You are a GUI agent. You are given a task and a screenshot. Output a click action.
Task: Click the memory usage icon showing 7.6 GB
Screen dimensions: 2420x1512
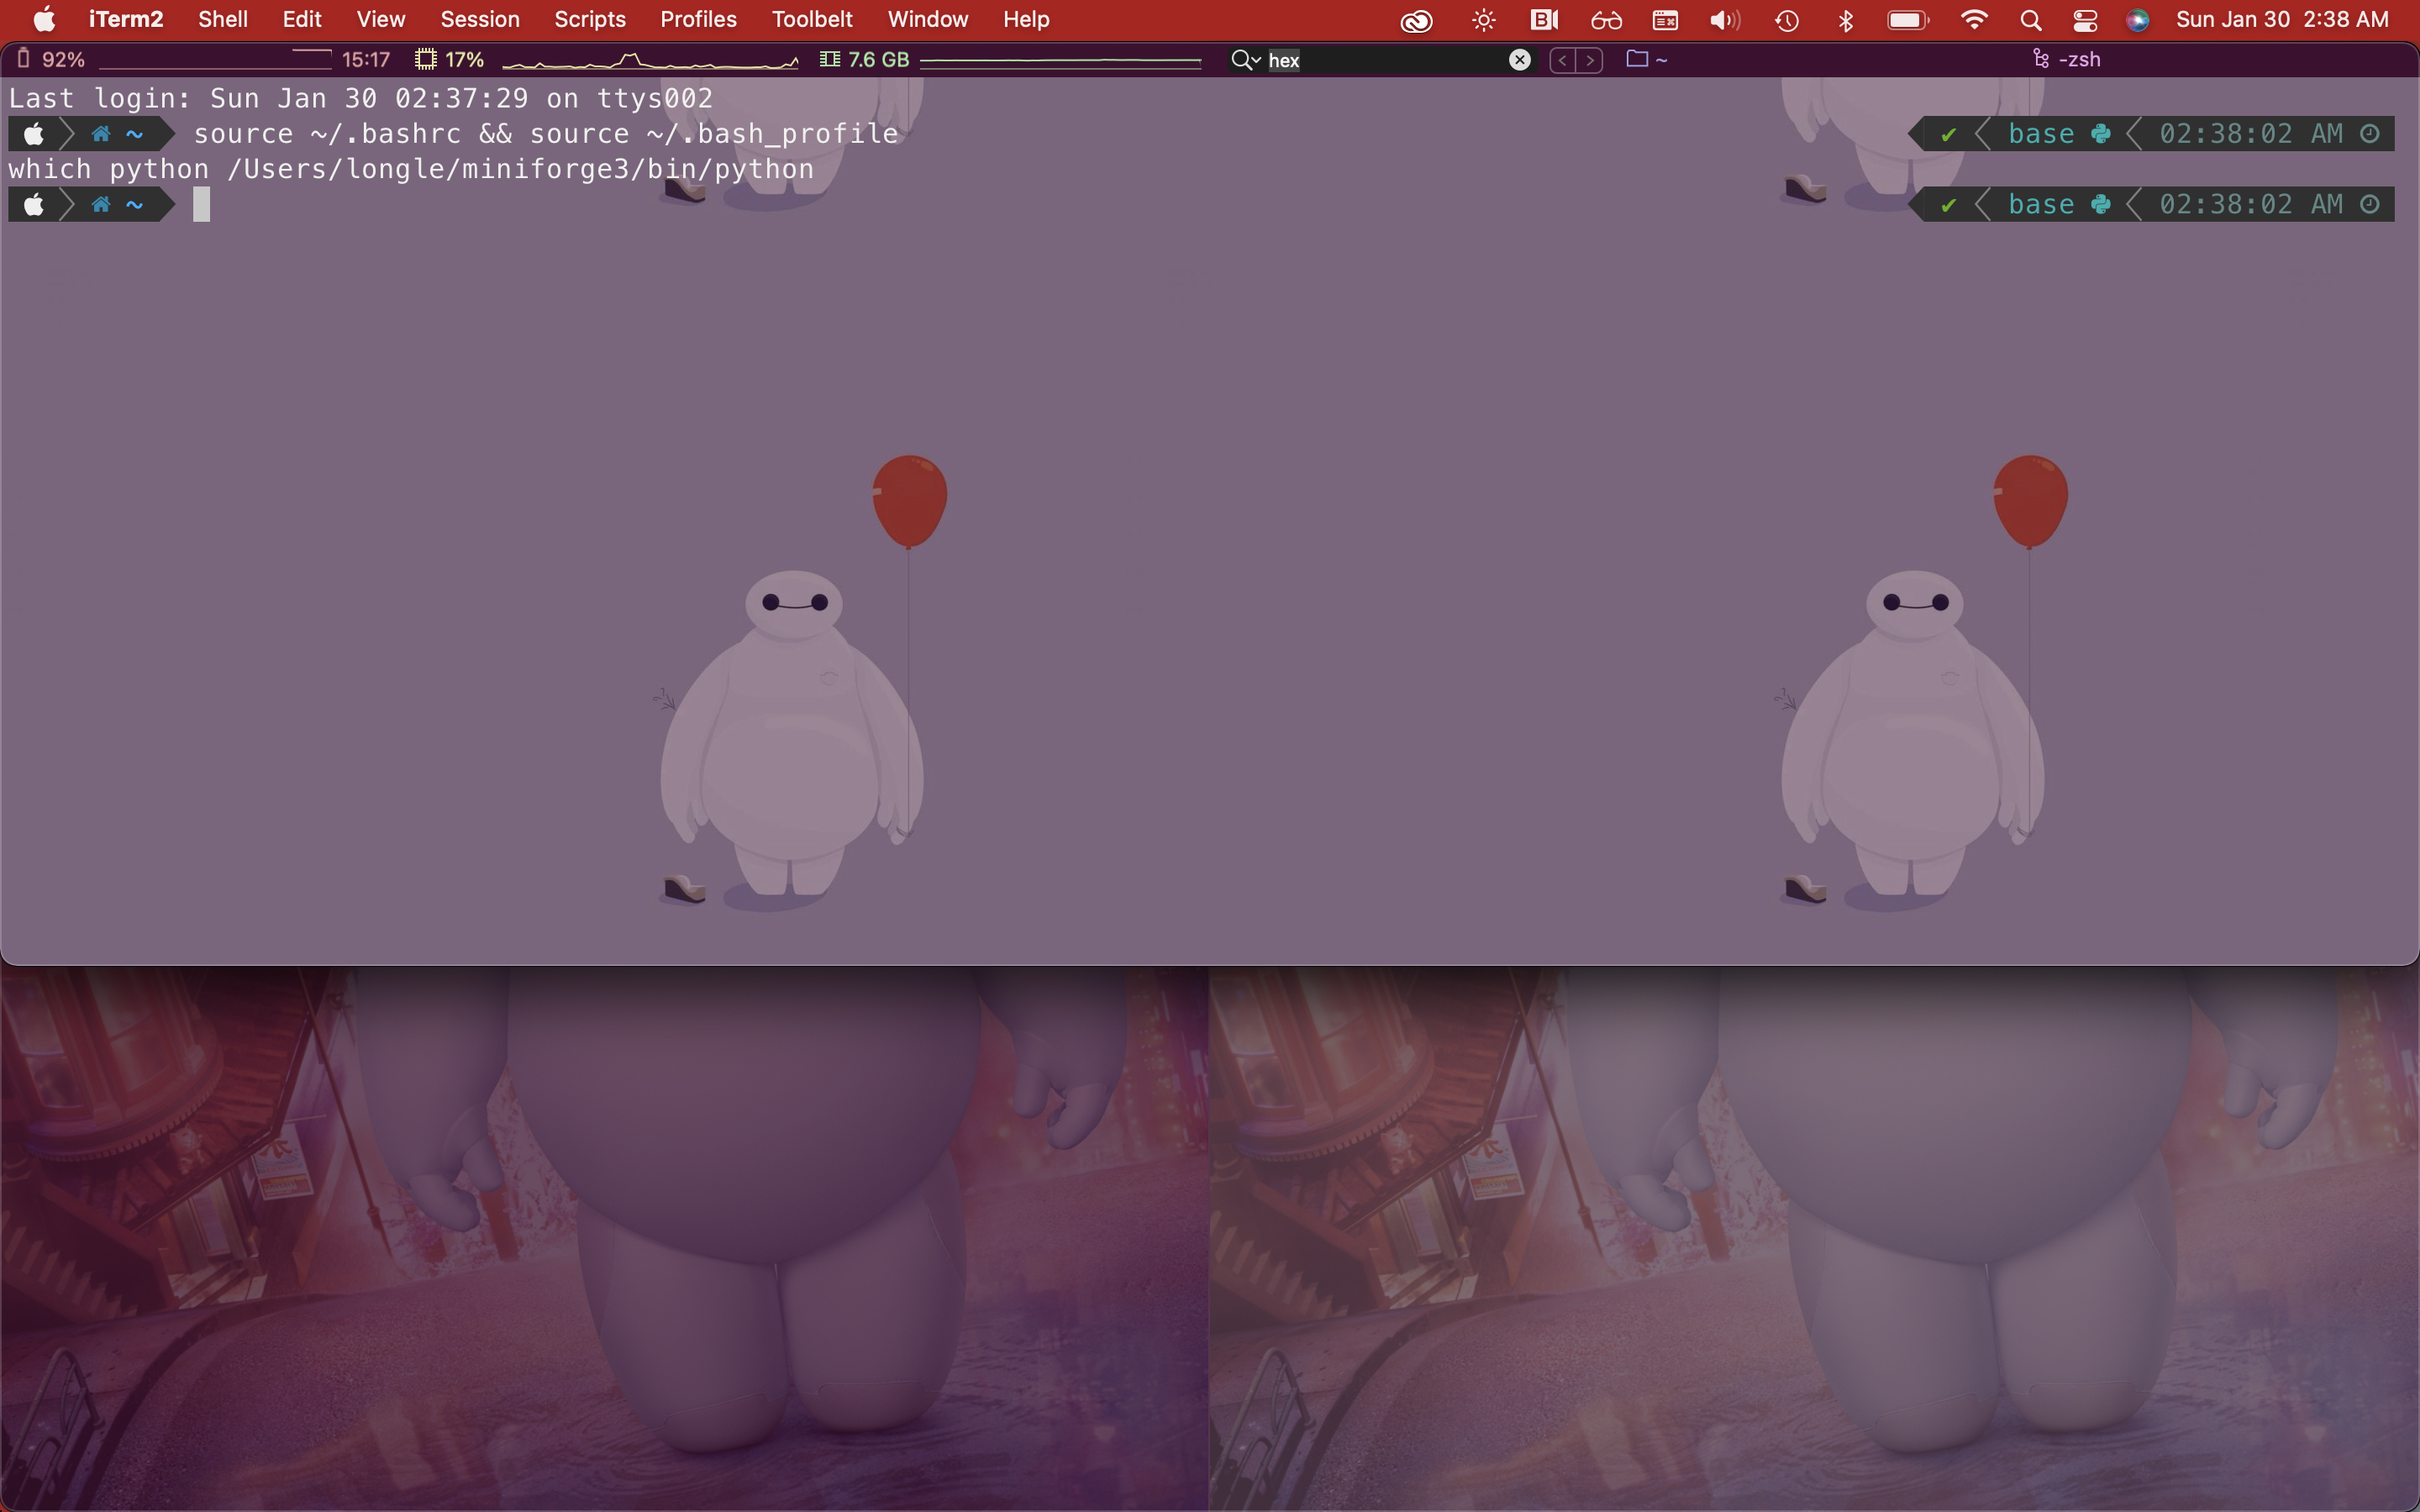(829, 59)
